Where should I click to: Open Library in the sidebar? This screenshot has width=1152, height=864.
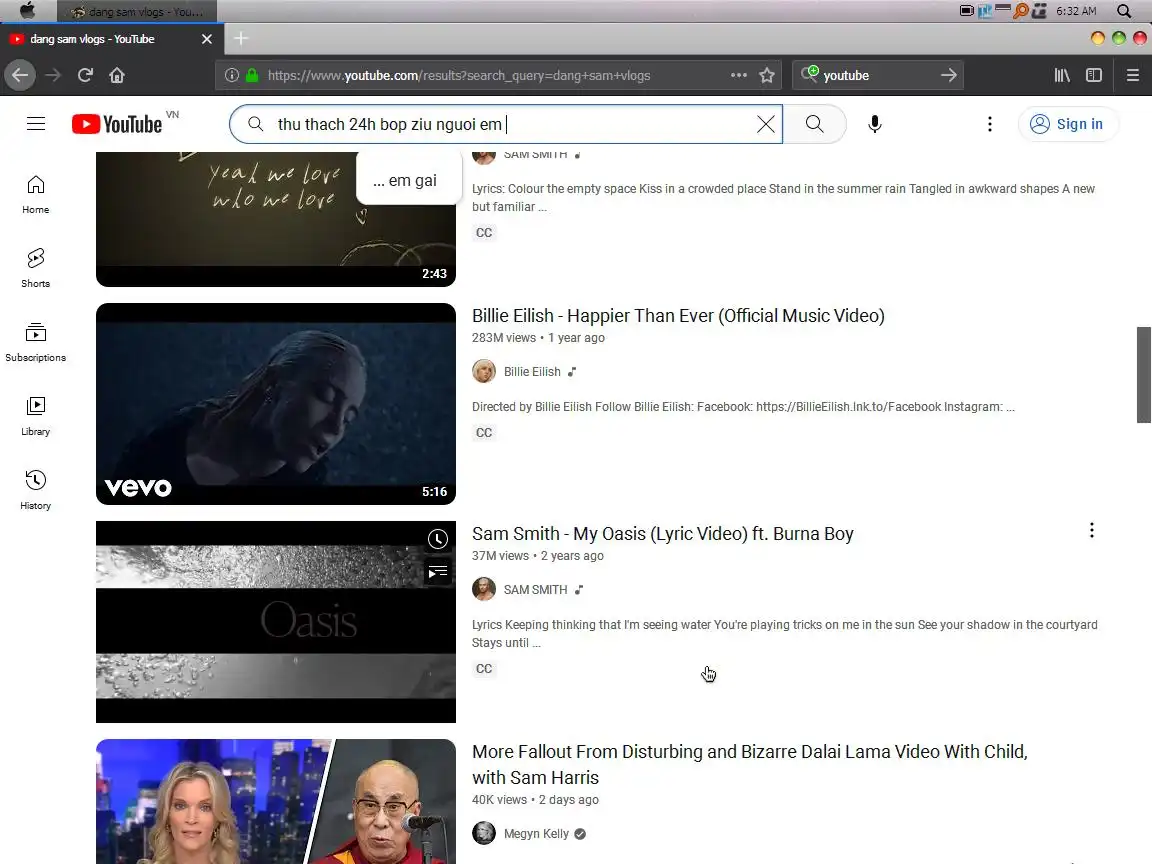click(35, 417)
